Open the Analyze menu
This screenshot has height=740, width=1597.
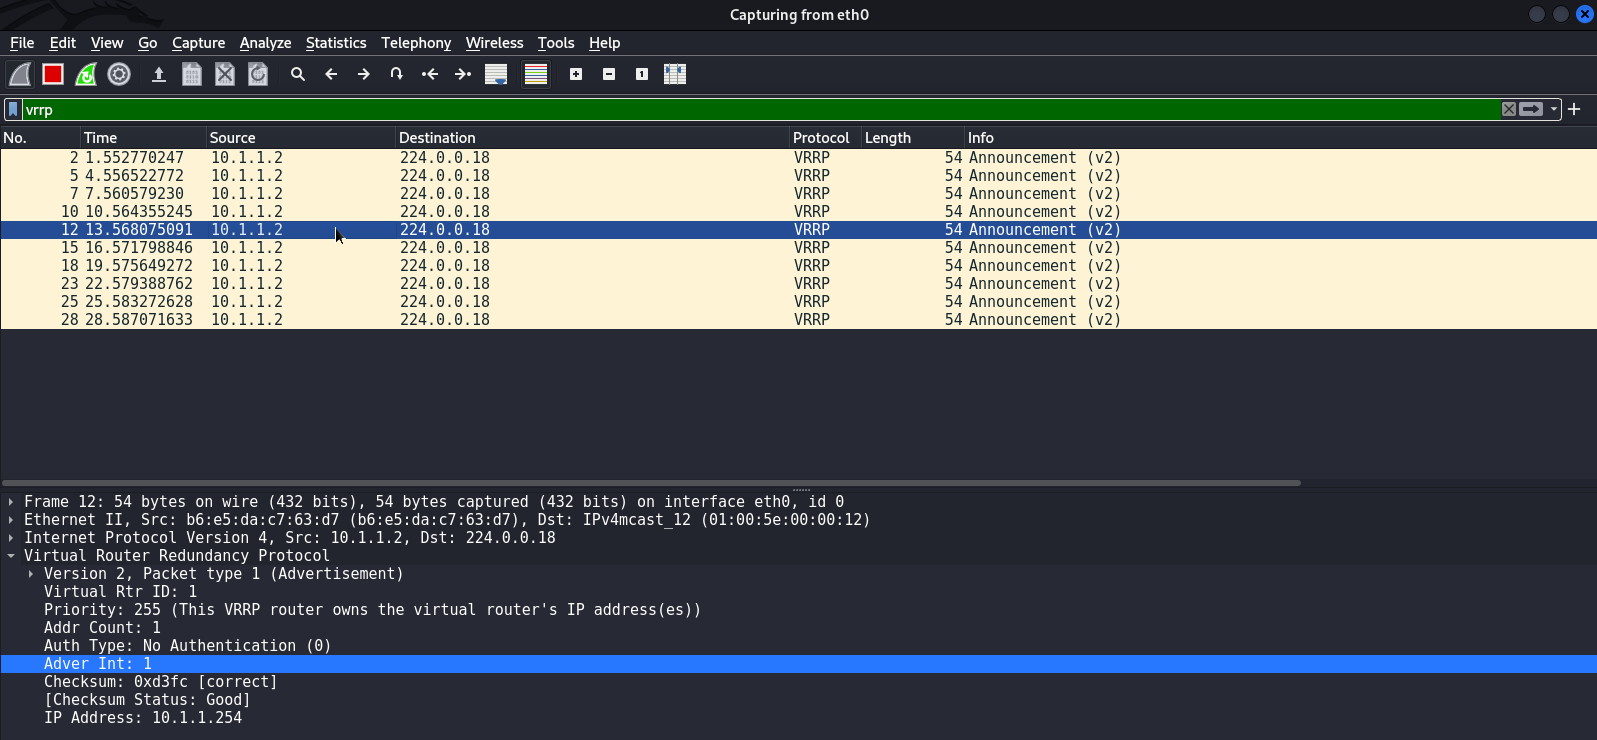(265, 43)
